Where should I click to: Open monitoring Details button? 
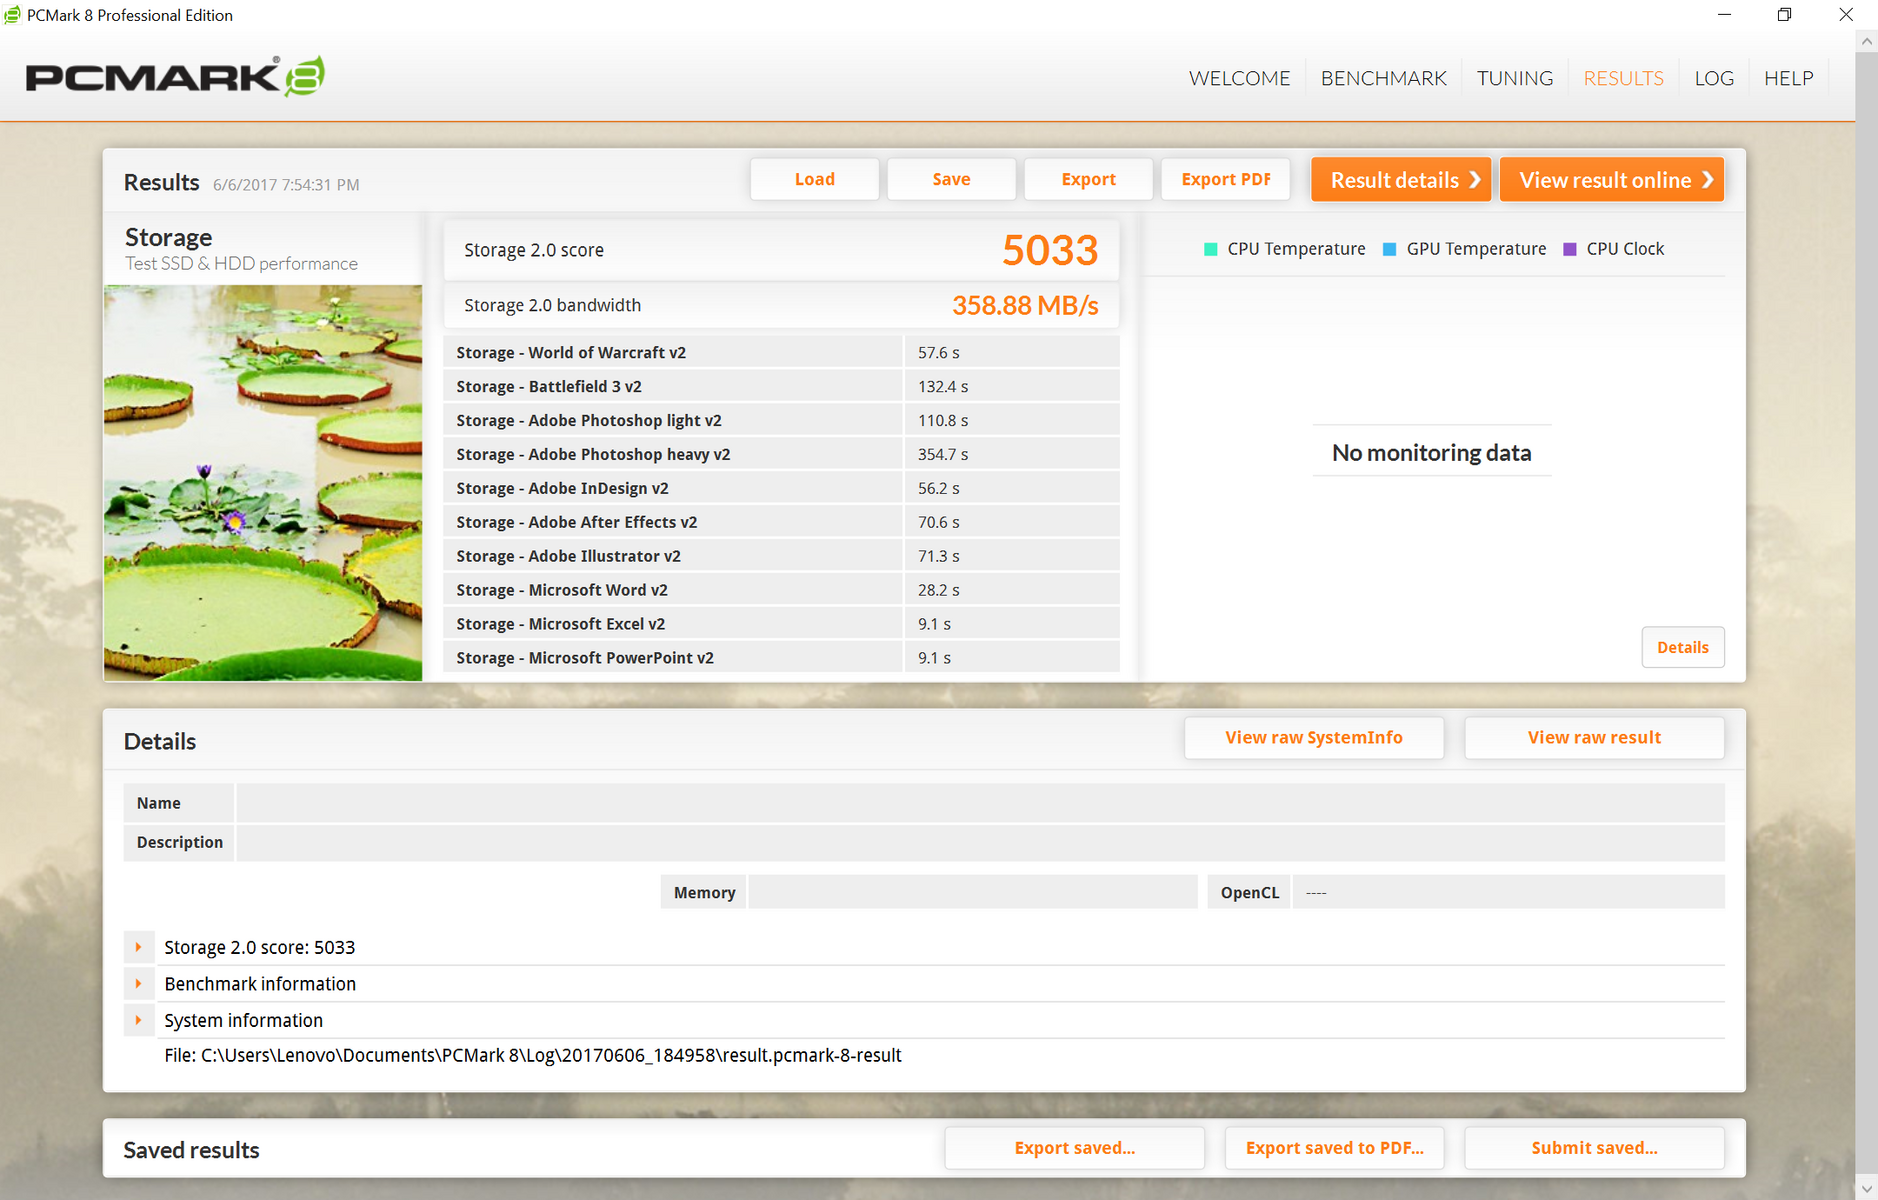1683,647
